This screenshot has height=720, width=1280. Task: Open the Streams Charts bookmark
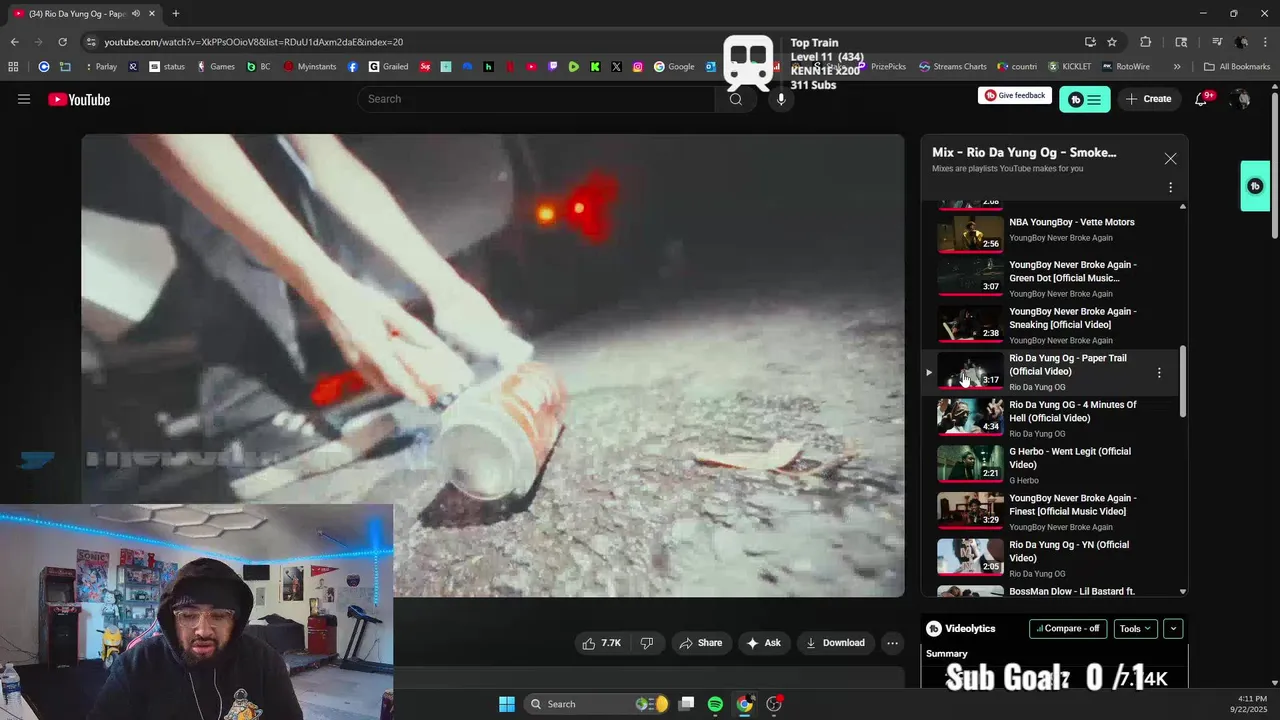[953, 67]
